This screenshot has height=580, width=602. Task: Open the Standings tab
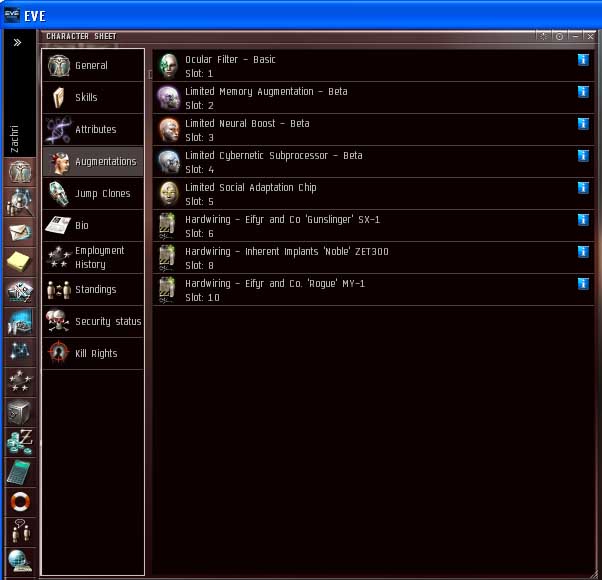coord(93,289)
